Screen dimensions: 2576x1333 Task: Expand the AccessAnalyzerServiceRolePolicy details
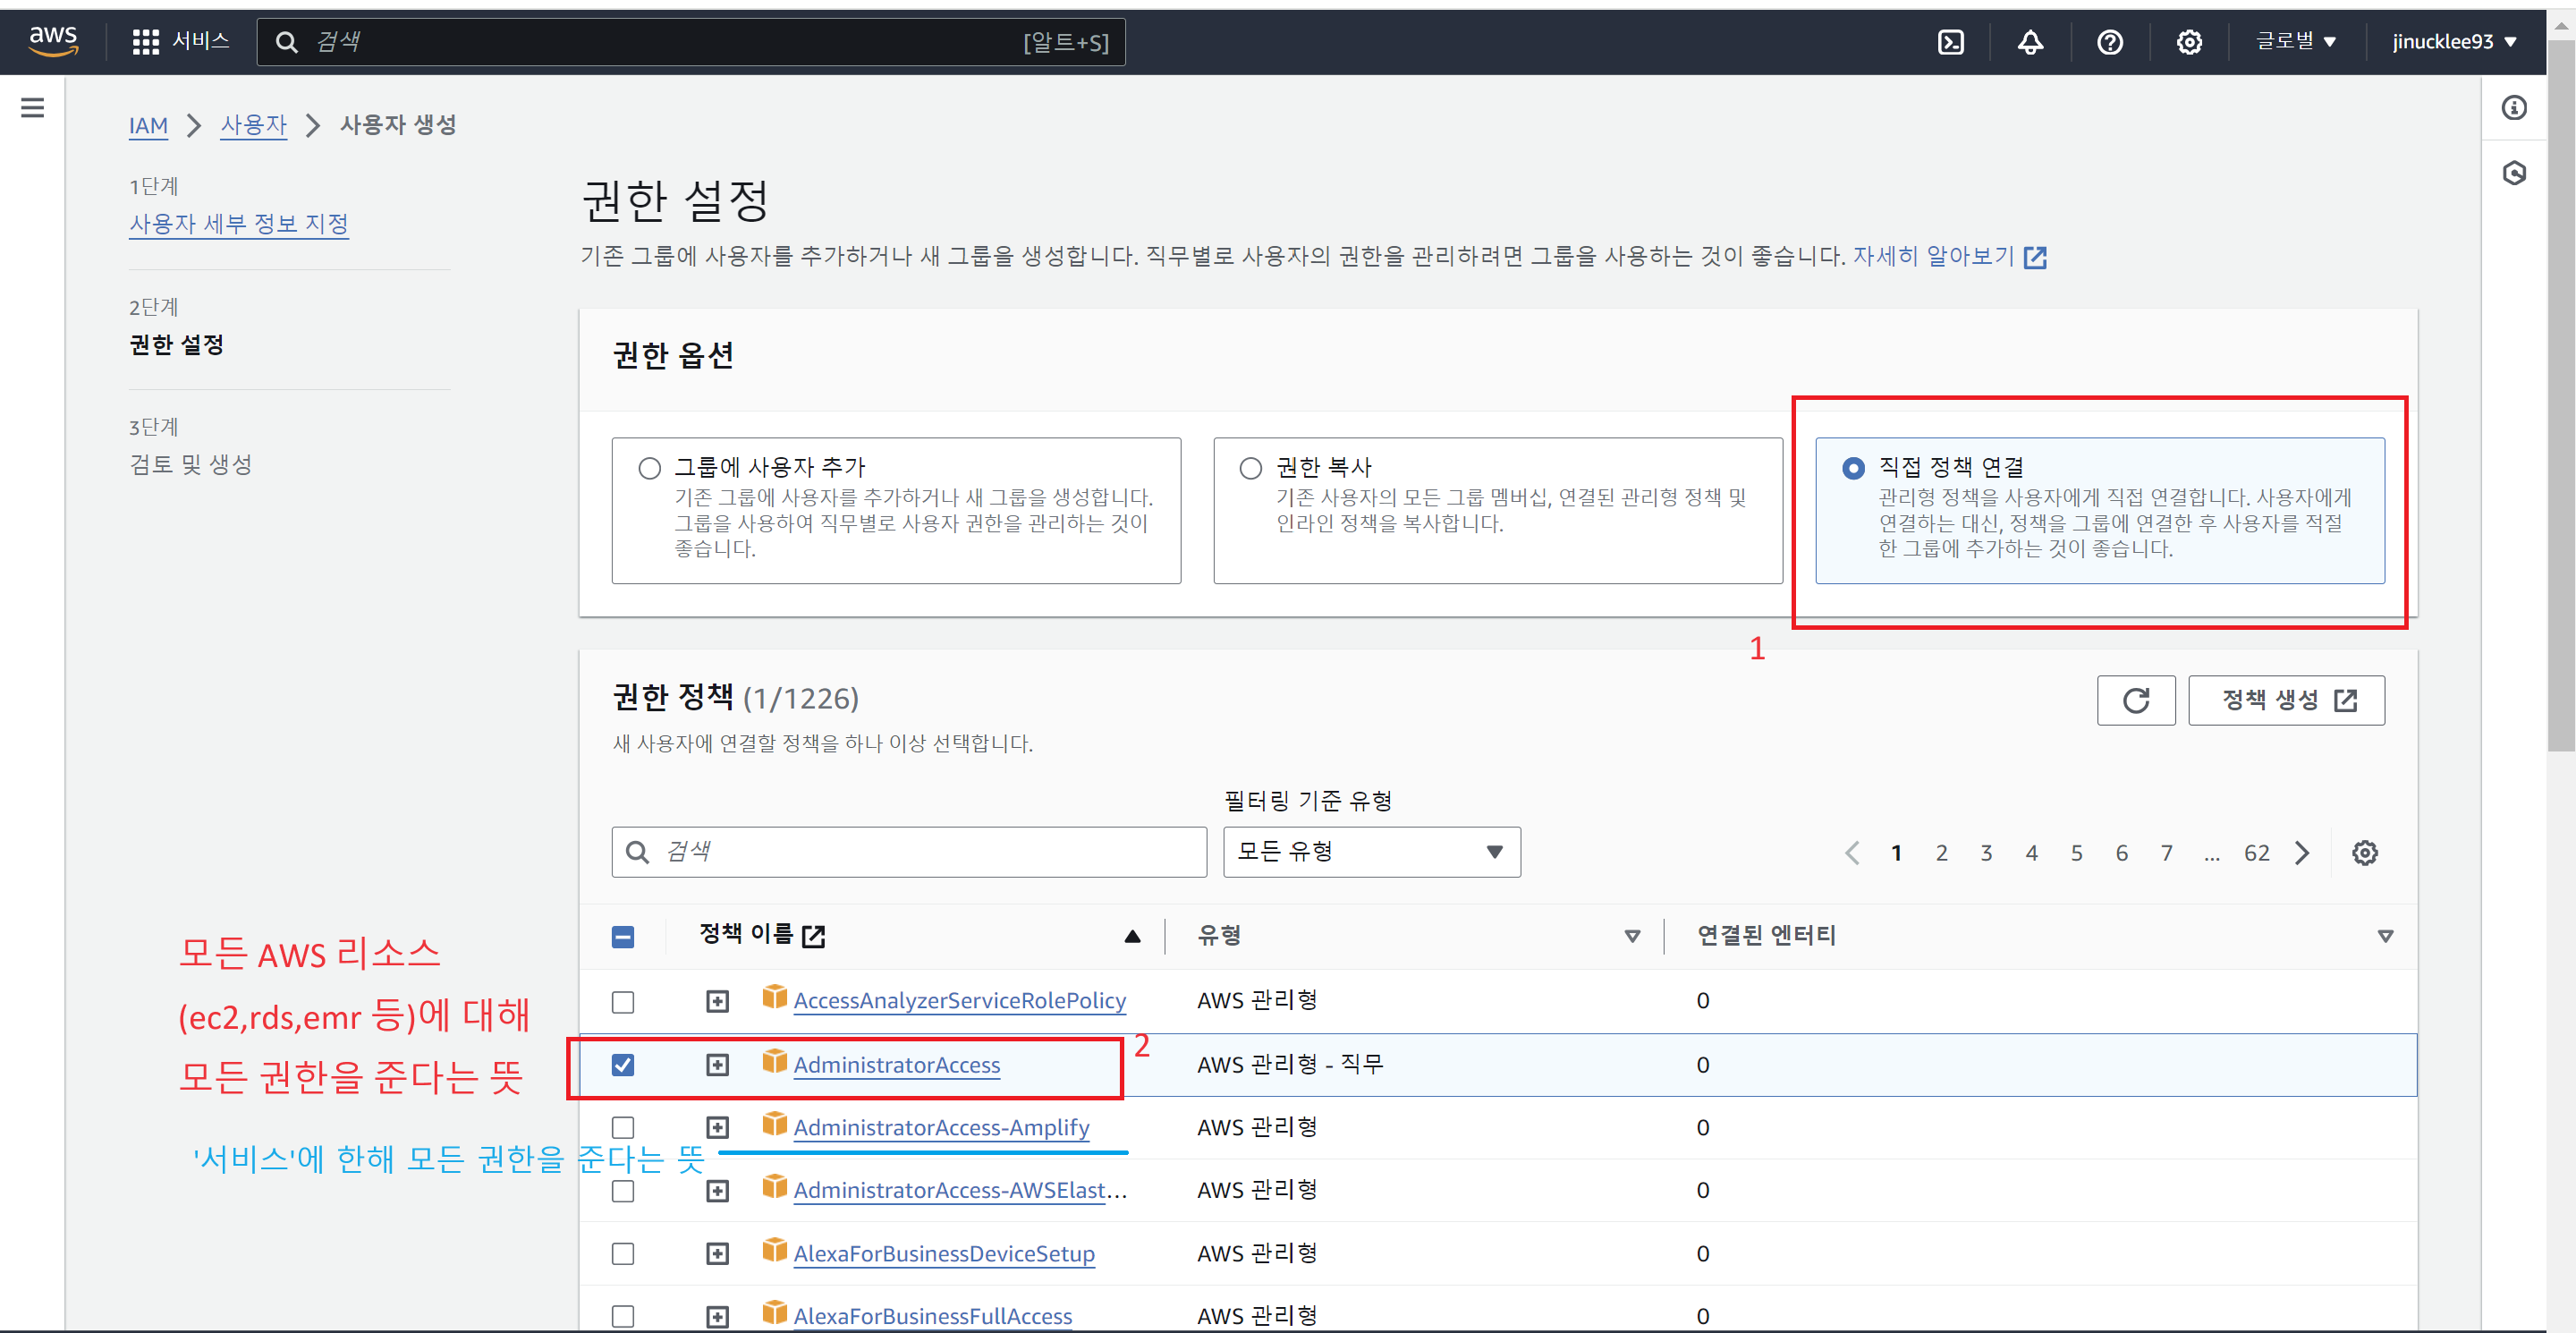tap(717, 1001)
